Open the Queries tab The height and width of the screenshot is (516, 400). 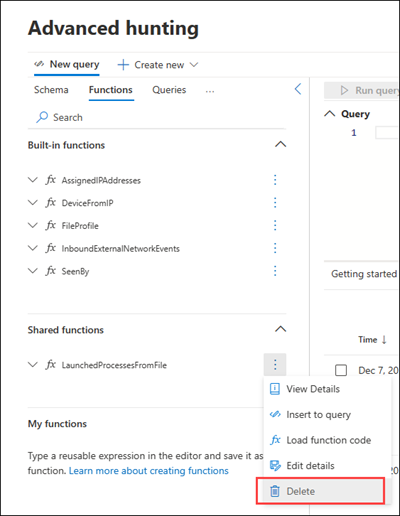tap(169, 90)
